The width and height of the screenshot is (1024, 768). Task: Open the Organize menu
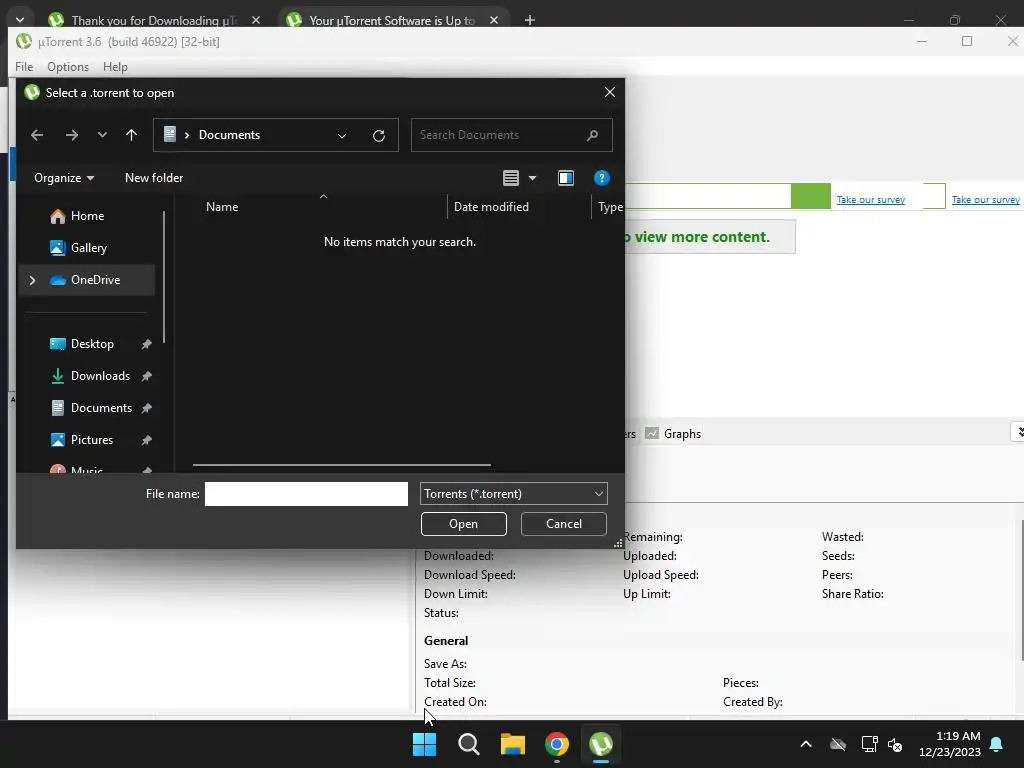[63, 178]
